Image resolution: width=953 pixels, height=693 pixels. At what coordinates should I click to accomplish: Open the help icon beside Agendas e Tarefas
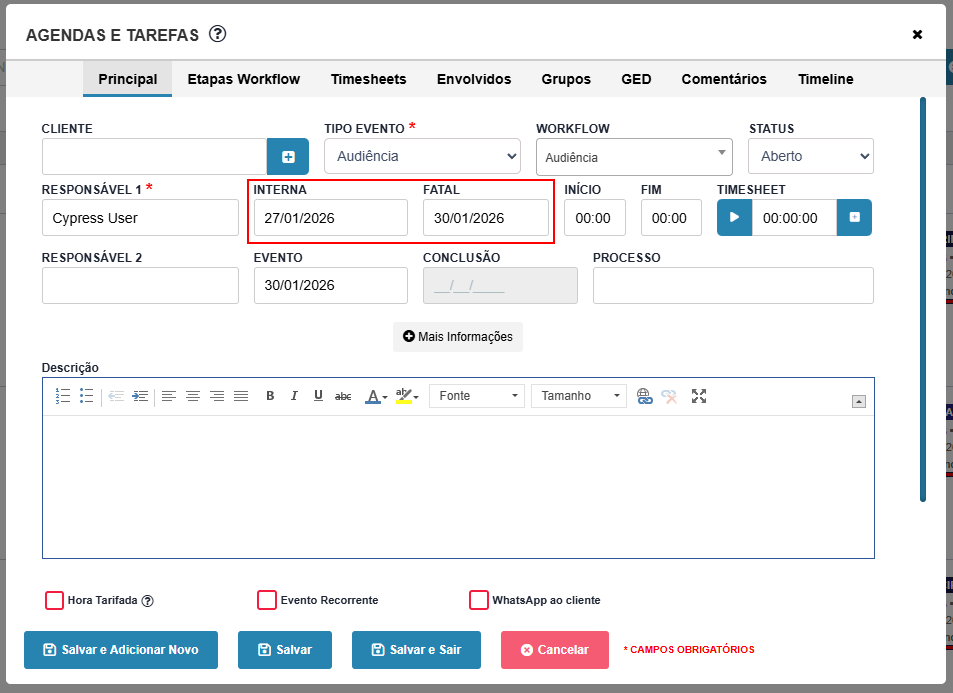point(217,34)
